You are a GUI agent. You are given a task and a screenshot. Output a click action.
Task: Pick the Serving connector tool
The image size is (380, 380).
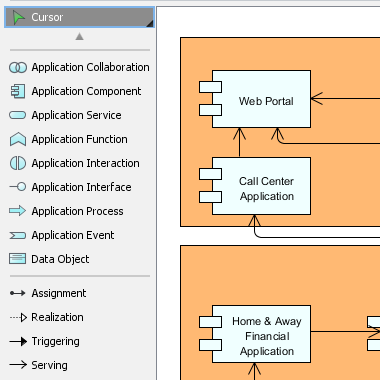click(79, 365)
